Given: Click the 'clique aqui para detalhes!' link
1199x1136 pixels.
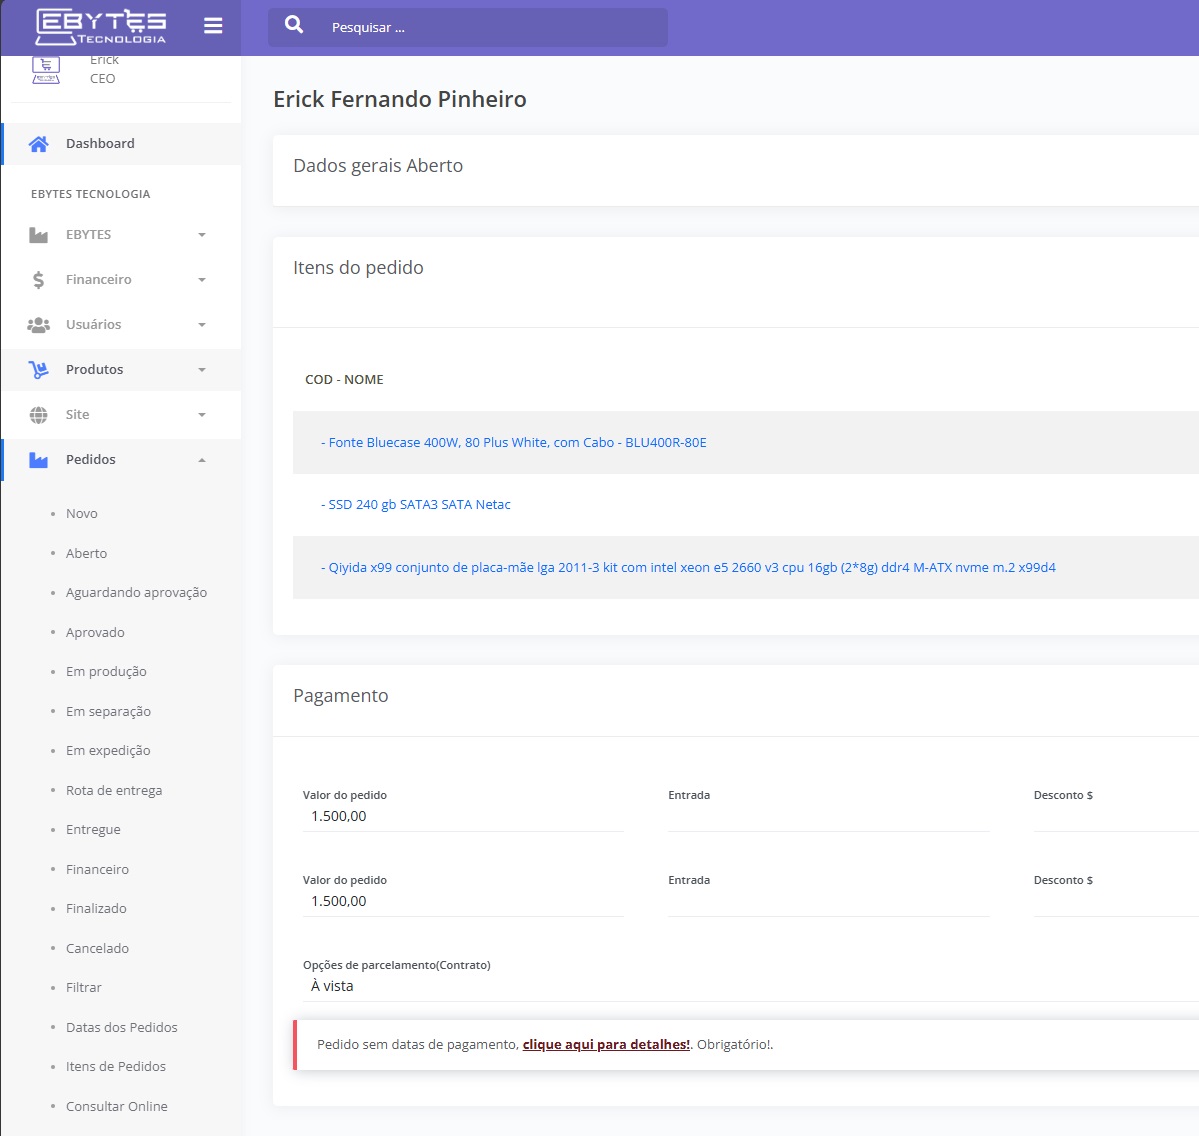Looking at the screenshot, I should (606, 1044).
